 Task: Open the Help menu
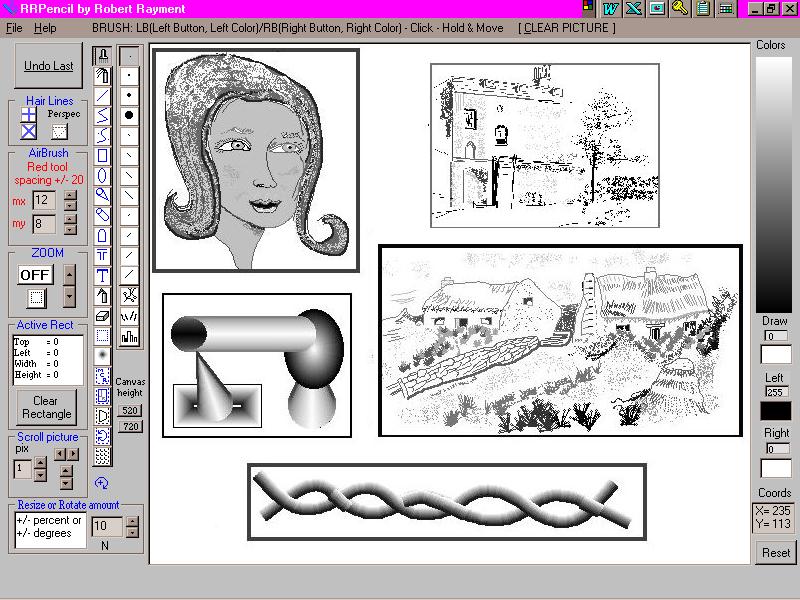coord(45,28)
